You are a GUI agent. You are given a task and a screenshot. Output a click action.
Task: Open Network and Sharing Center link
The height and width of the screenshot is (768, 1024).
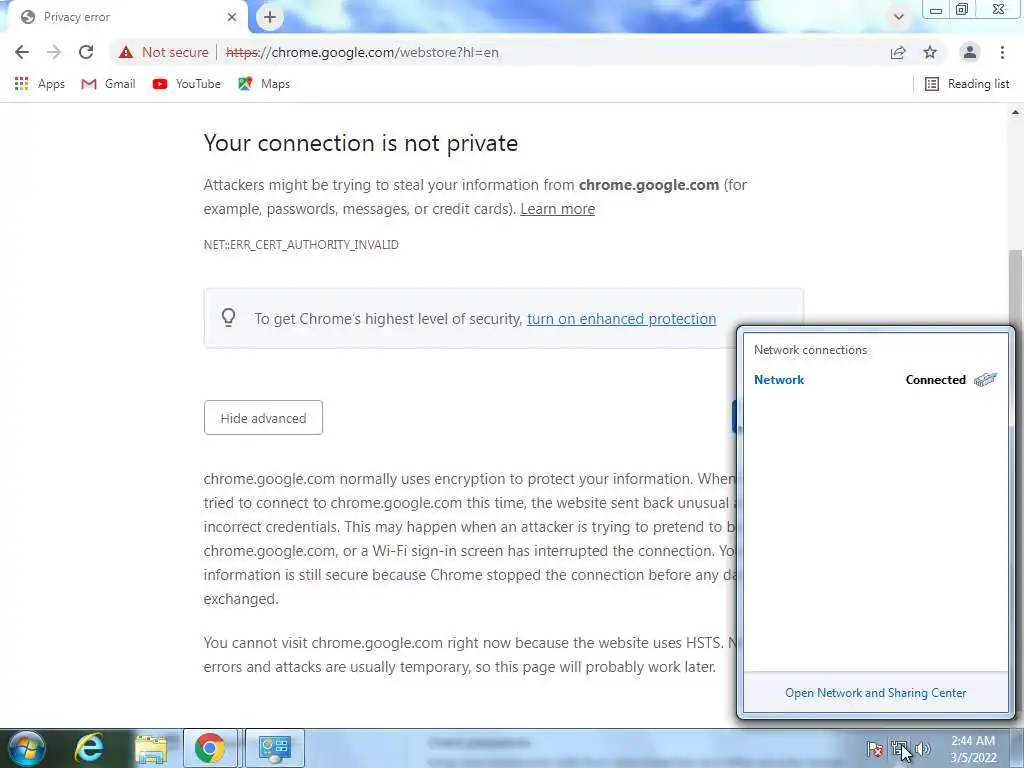875,693
